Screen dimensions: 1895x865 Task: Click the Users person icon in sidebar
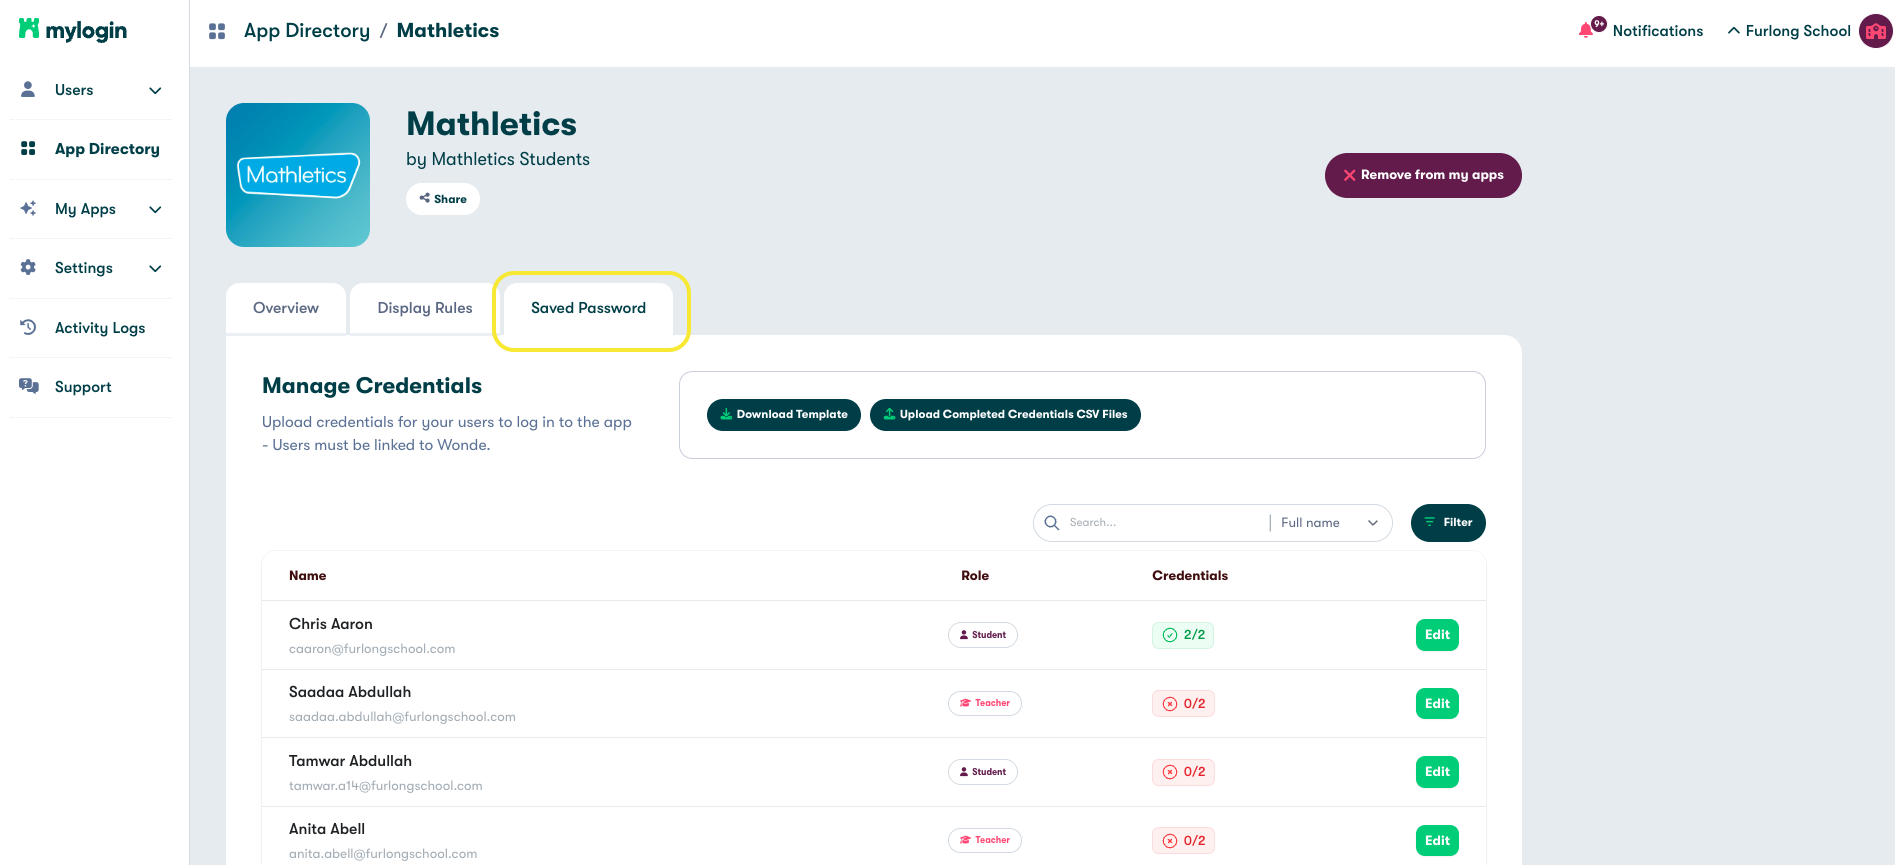pos(28,89)
